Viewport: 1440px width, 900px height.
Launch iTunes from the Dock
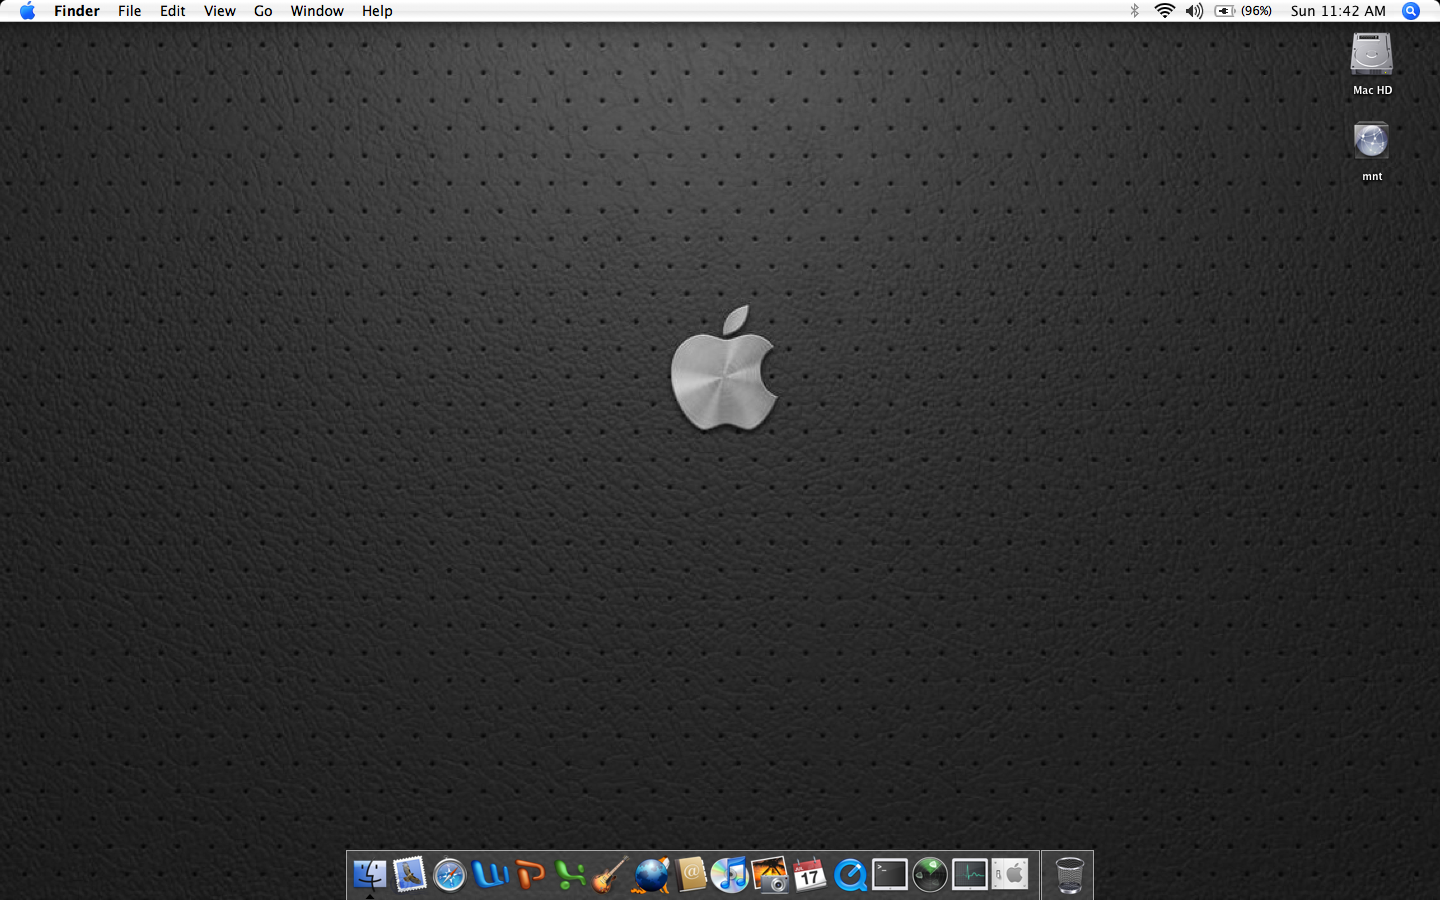[730, 875]
